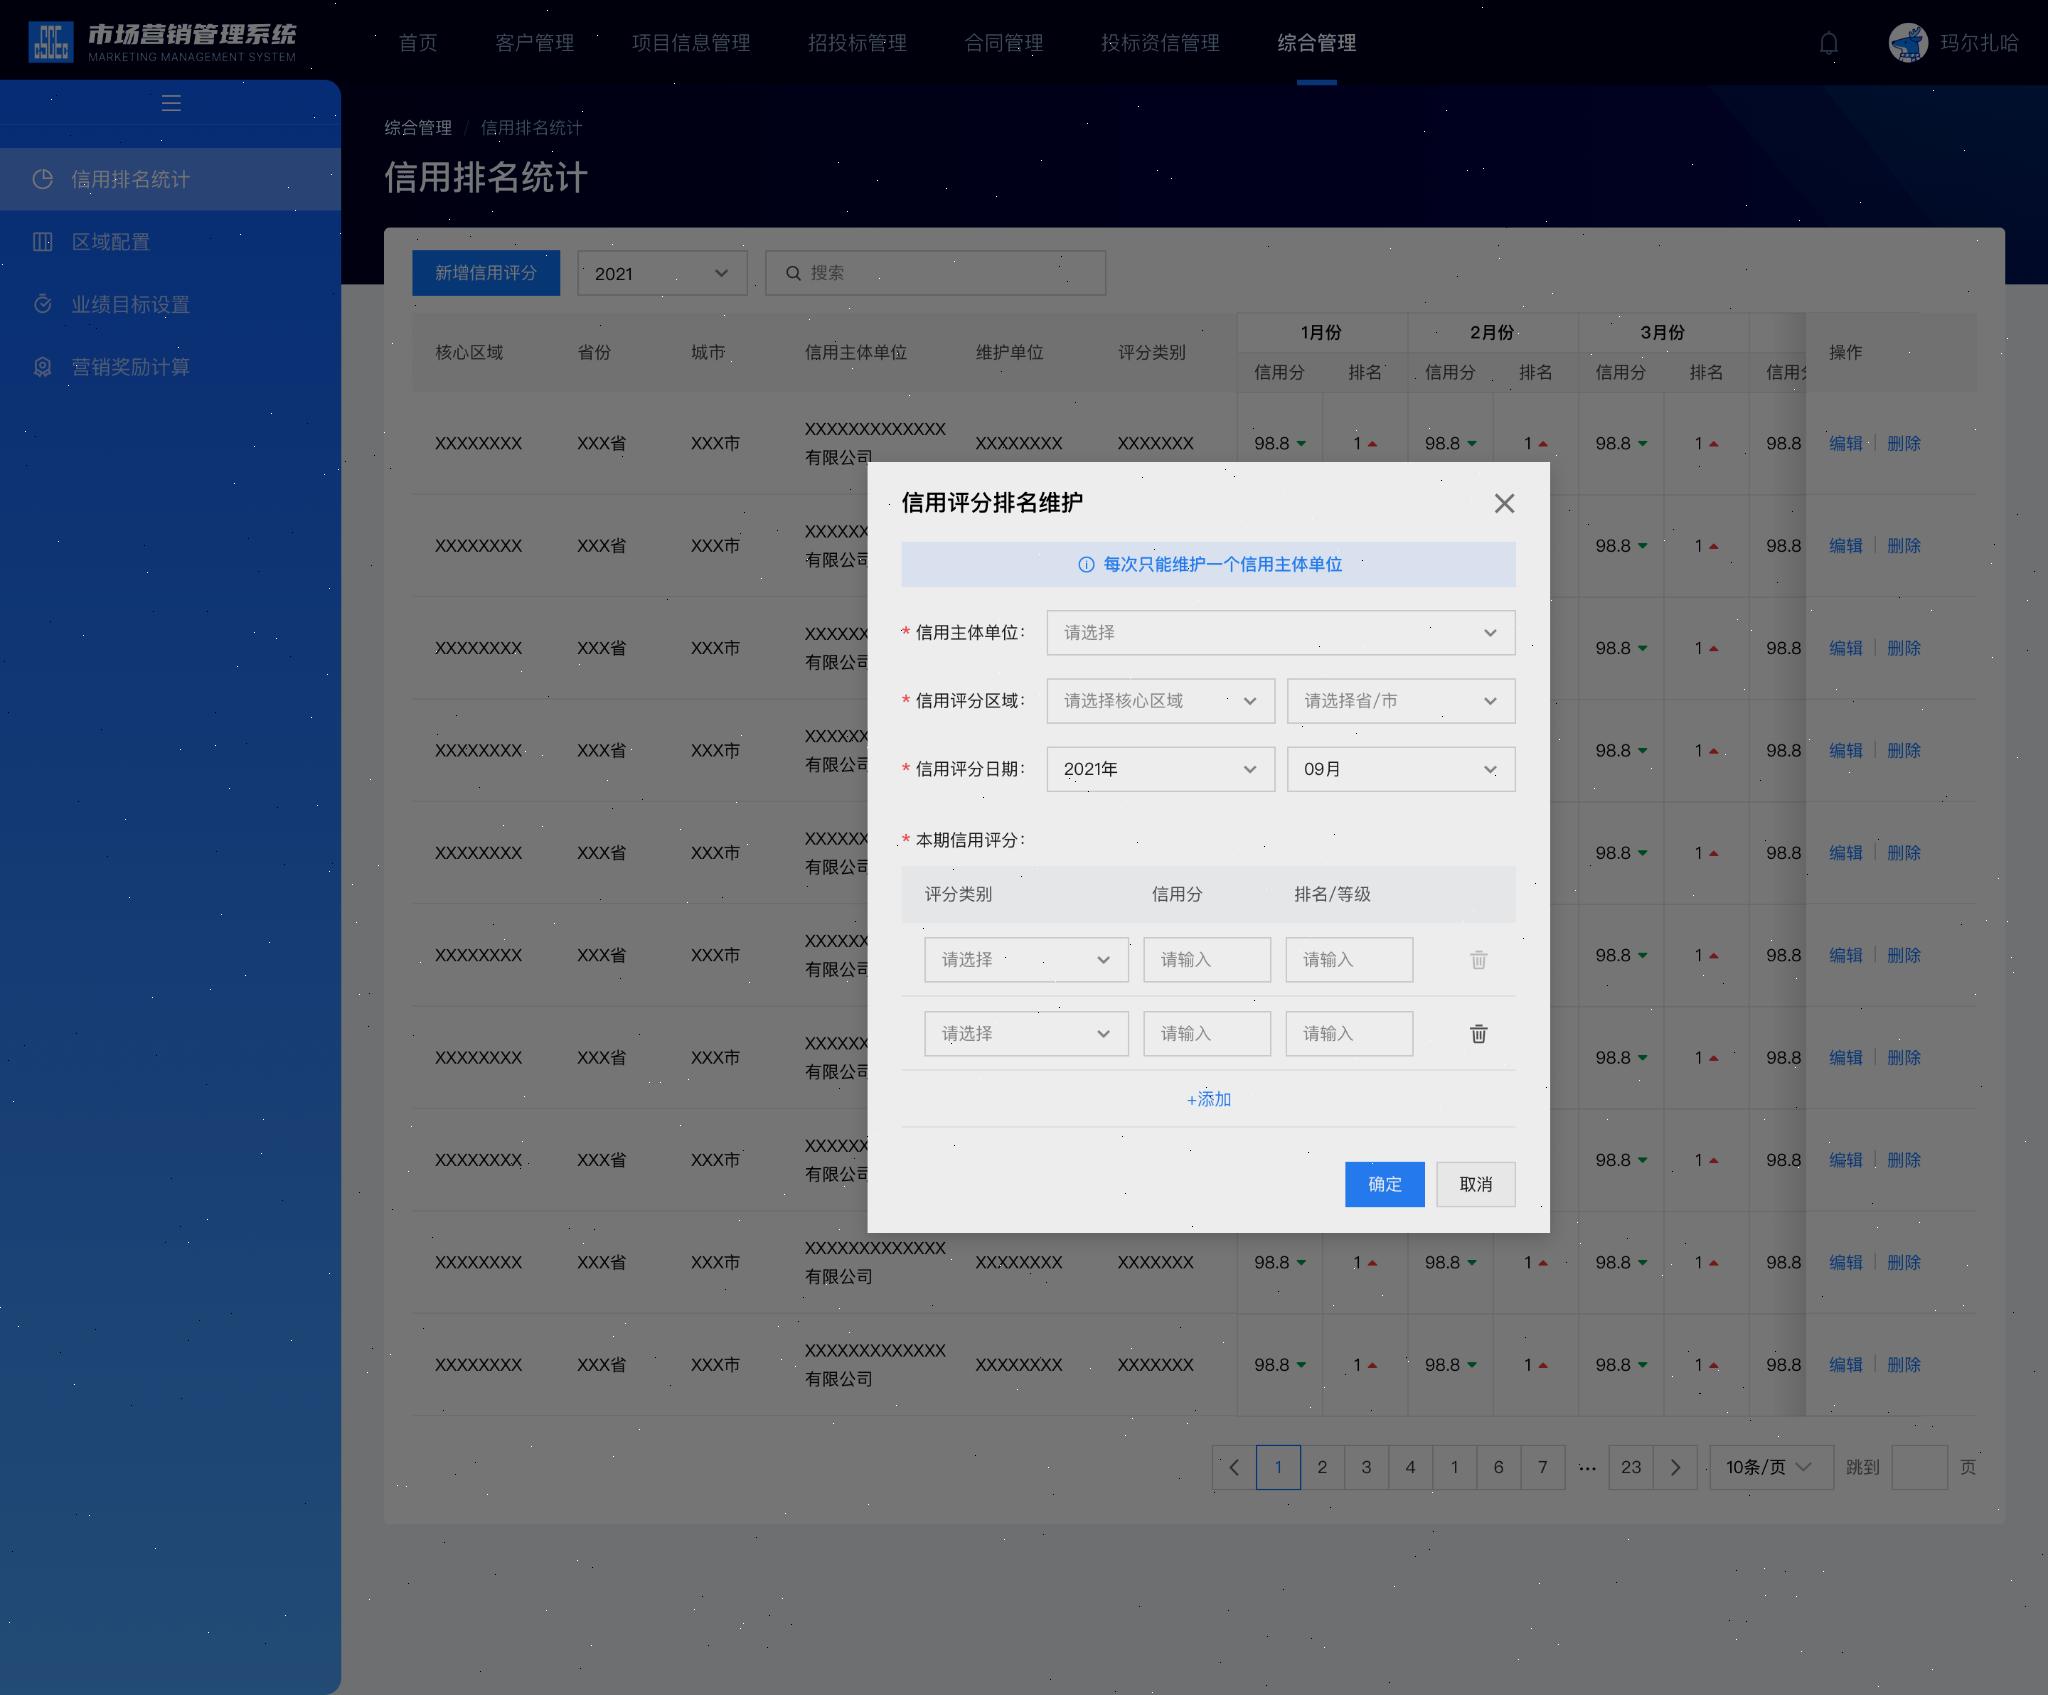Image resolution: width=2048 pixels, height=1695 pixels.
Task: Click the 信用排名统计 sidebar pie icon
Action: tap(42, 179)
